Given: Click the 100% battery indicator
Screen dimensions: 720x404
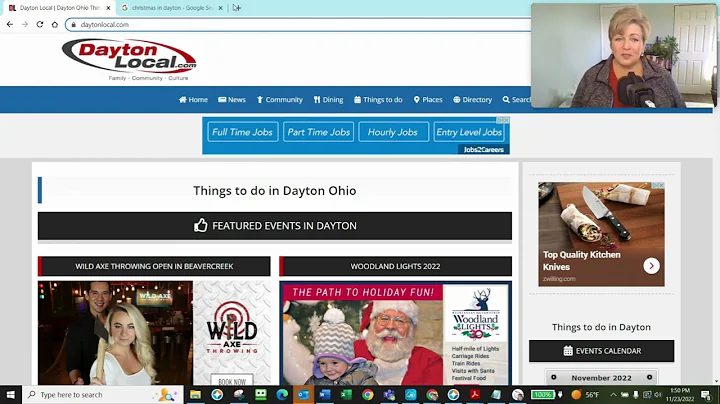Looking at the screenshot, I should 543,395.
